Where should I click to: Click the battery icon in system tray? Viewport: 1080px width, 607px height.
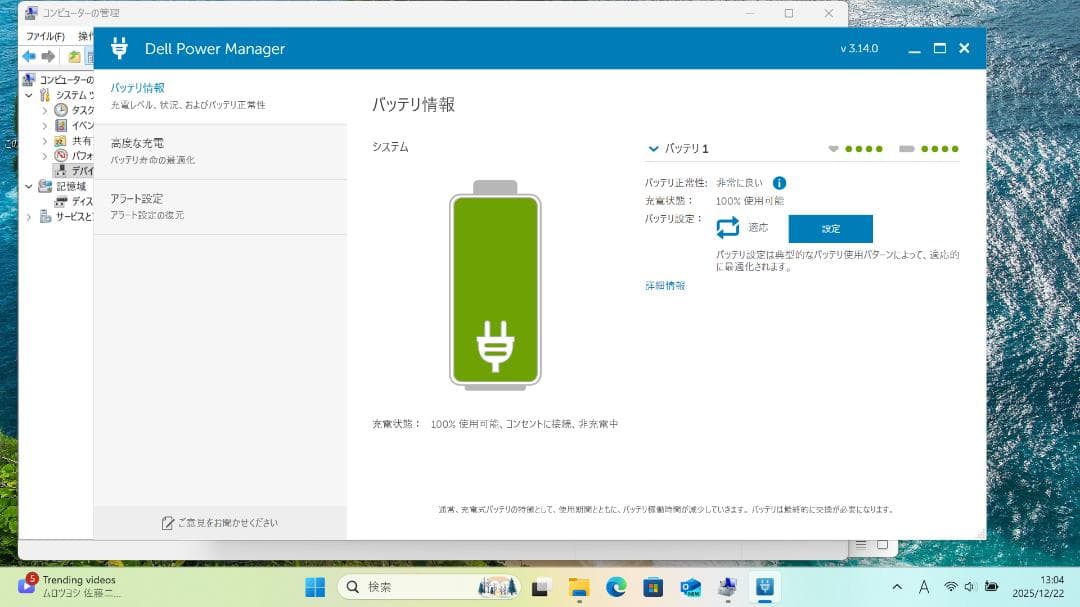990,586
